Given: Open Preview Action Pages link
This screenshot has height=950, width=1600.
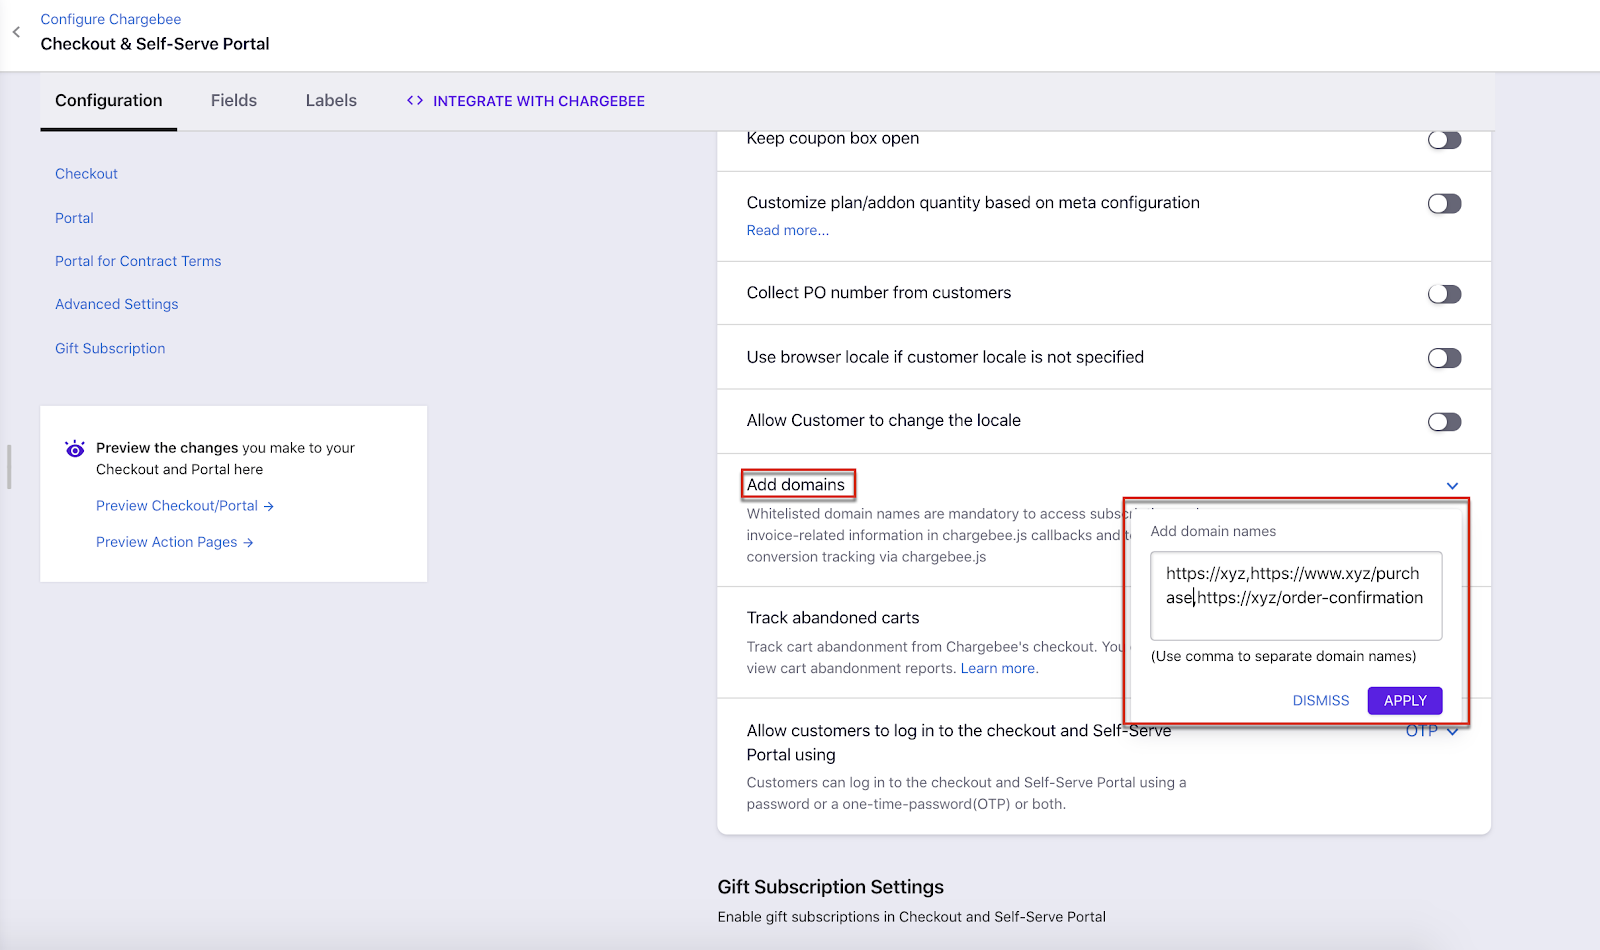Looking at the screenshot, I should click(x=175, y=542).
